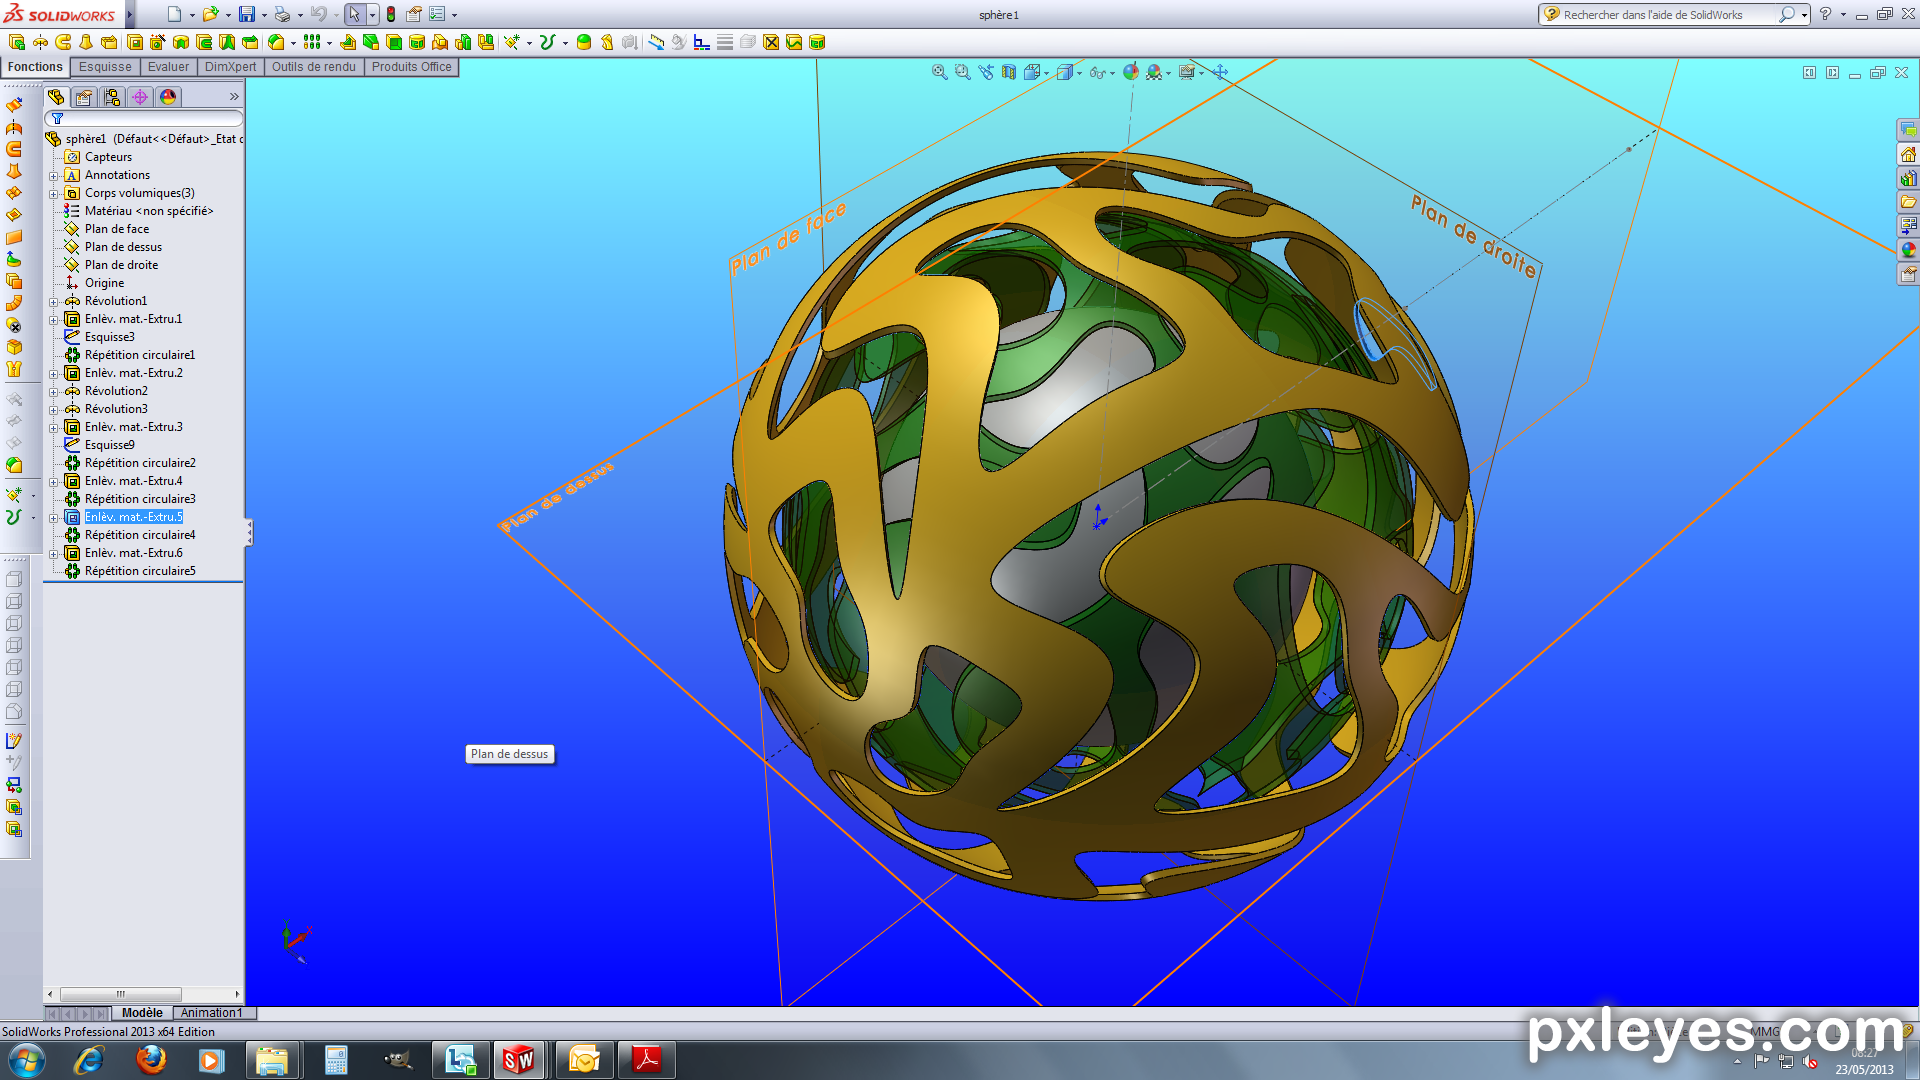Switch to the DimXpert tab
The width and height of the screenshot is (1920, 1080).
pos(230,67)
